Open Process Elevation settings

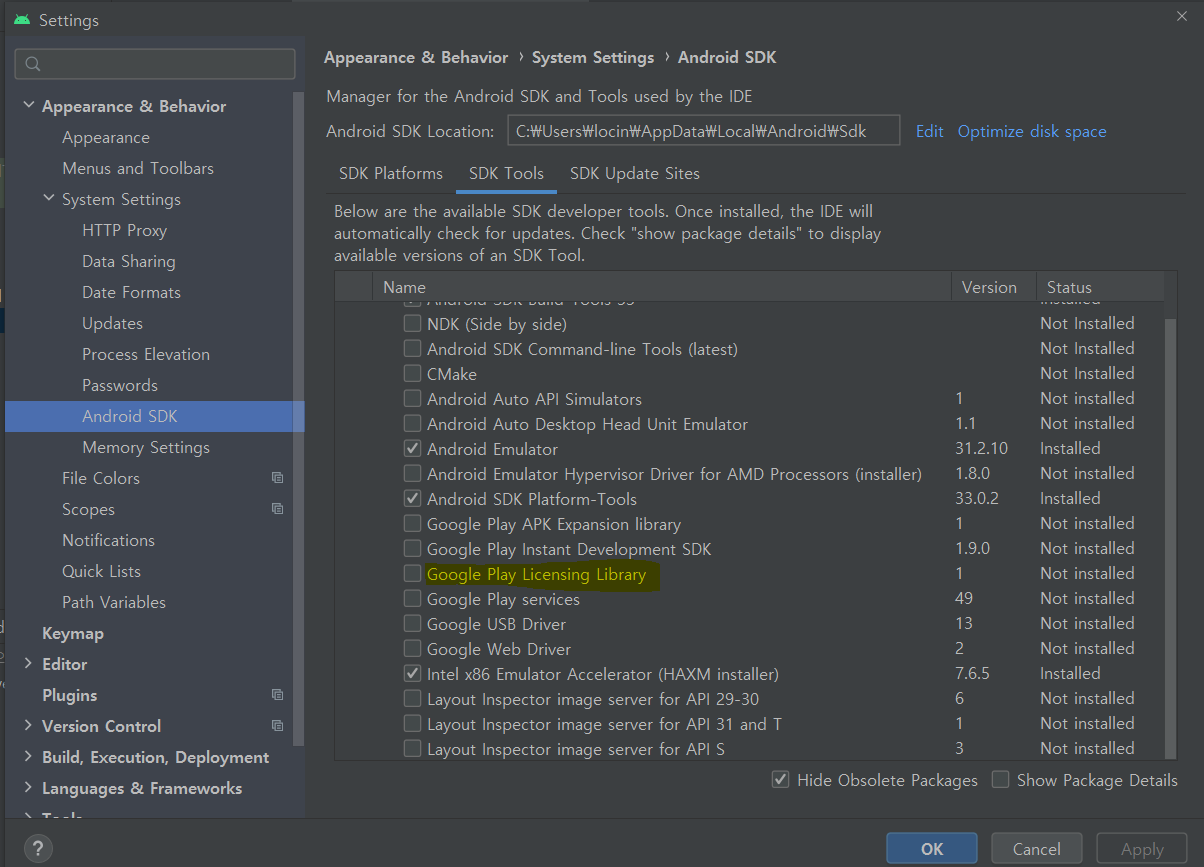pos(146,354)
